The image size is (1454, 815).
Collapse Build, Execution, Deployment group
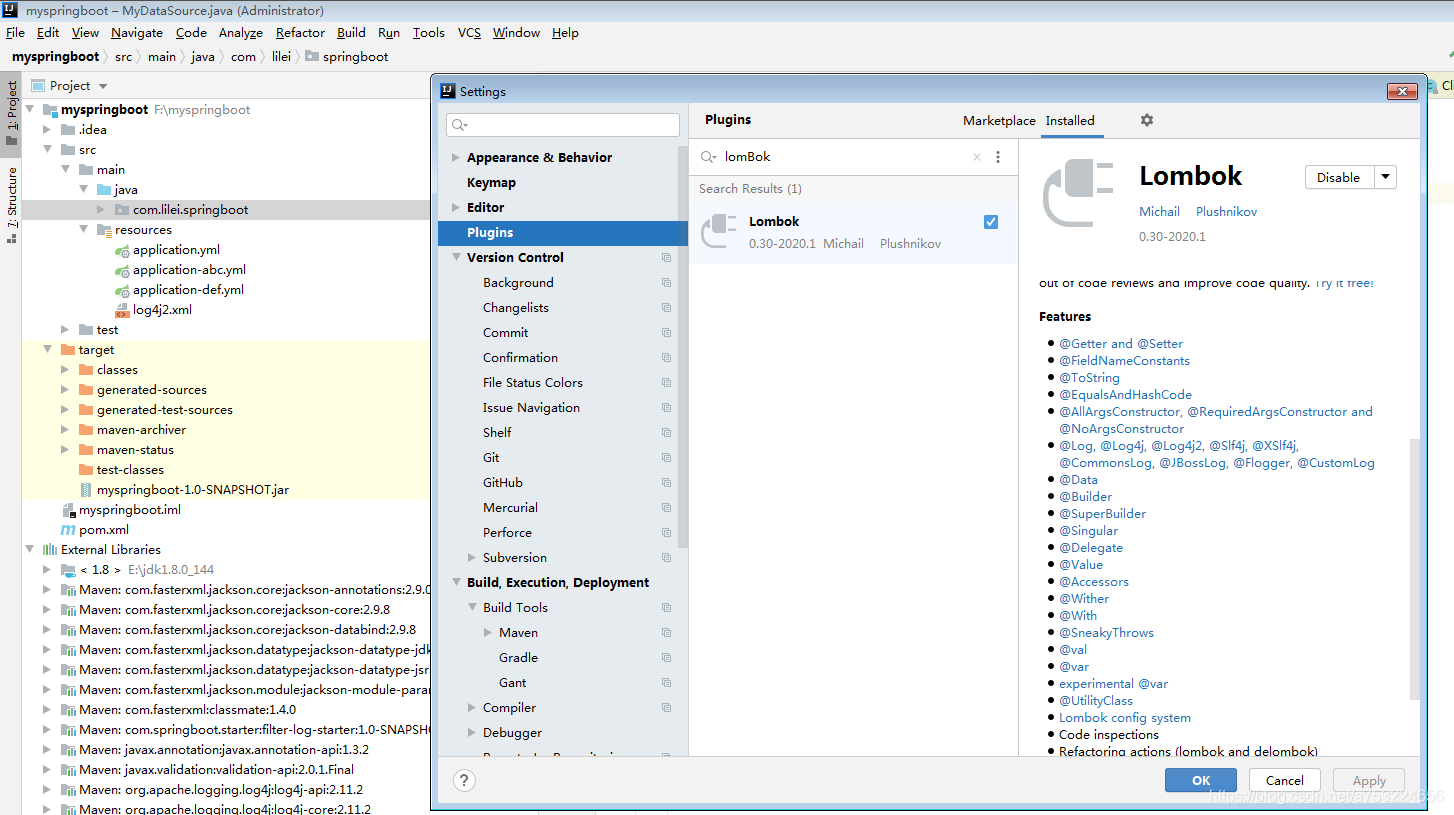(456, 583)
